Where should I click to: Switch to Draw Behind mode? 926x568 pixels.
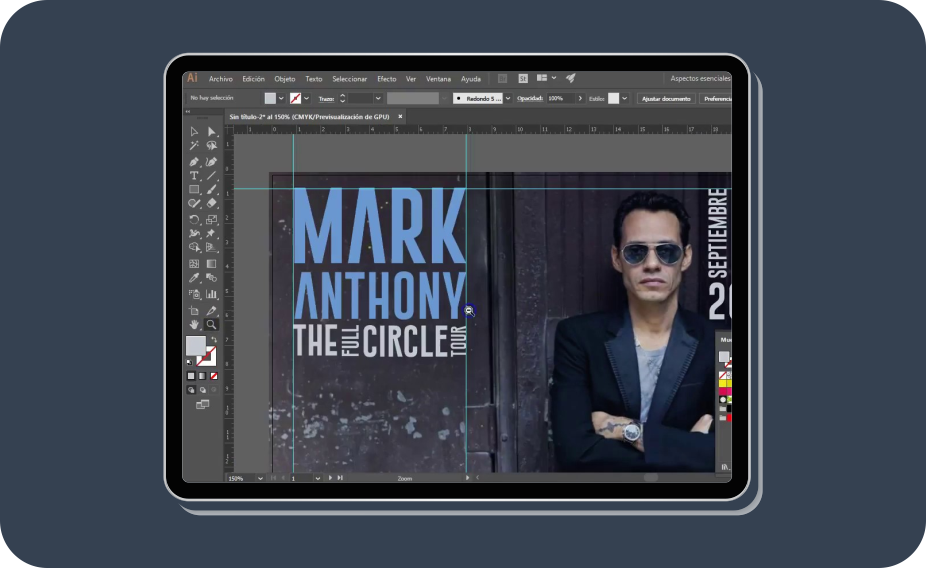tap(203, 390)
